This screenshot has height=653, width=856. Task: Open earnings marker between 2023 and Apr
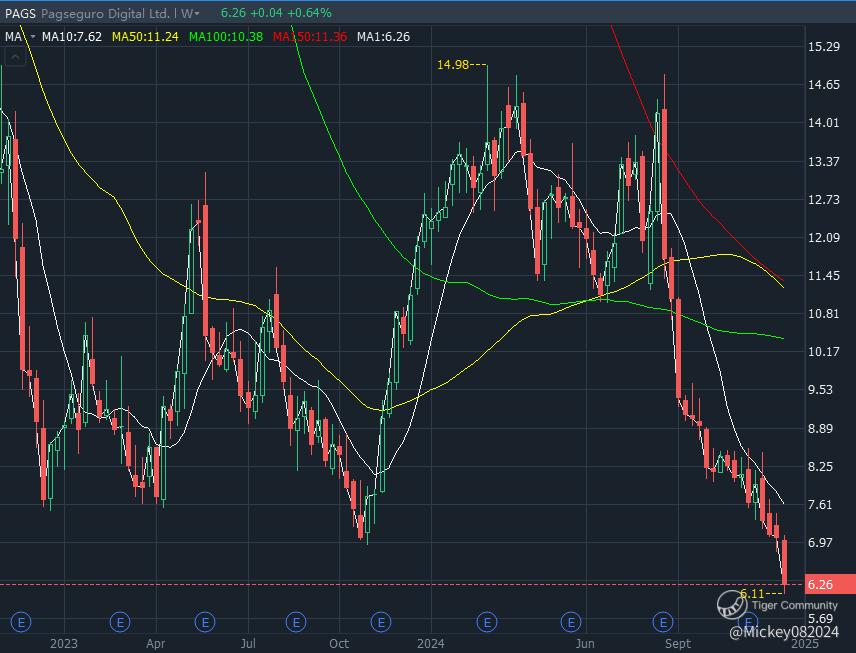(x=121, y=622)
